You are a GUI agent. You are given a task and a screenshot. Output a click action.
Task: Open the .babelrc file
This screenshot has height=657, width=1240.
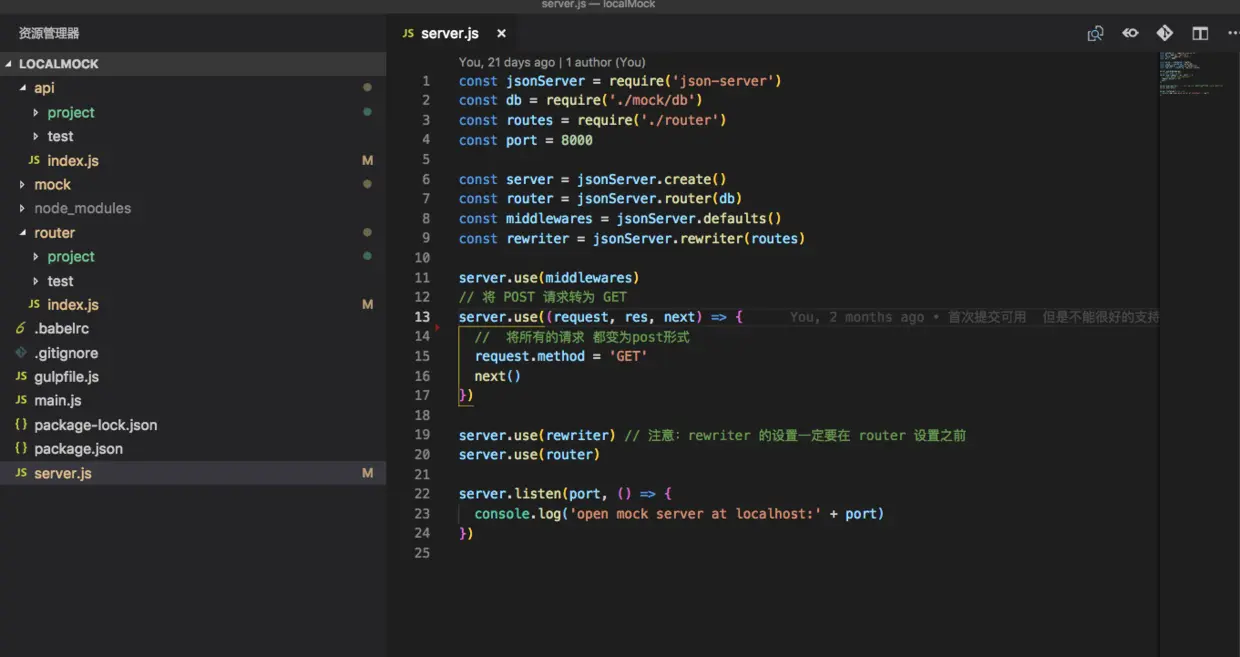pyautogui.click(x=62, y=329)
